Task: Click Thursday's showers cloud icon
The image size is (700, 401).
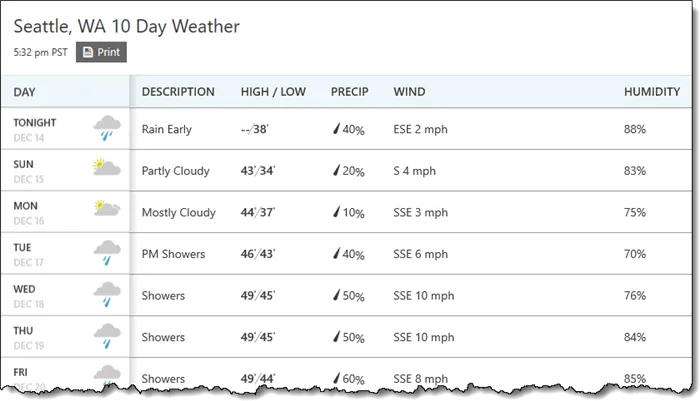Action: pos(107,337)
